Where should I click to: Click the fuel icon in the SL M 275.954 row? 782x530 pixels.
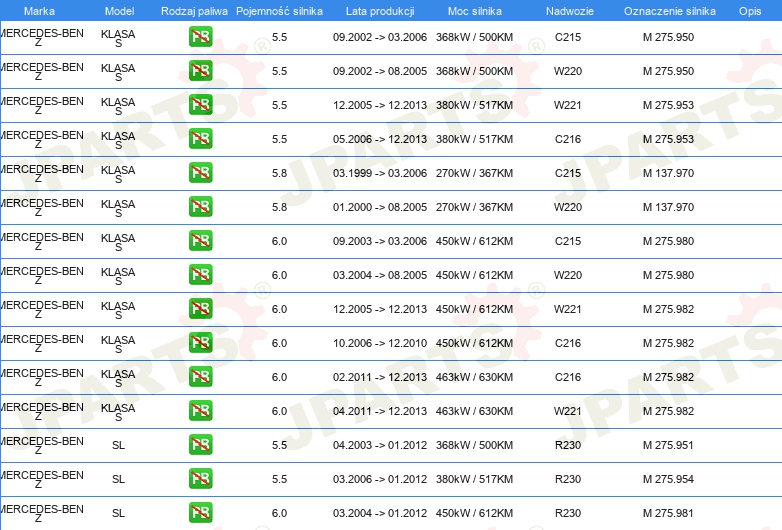point(200,479)
